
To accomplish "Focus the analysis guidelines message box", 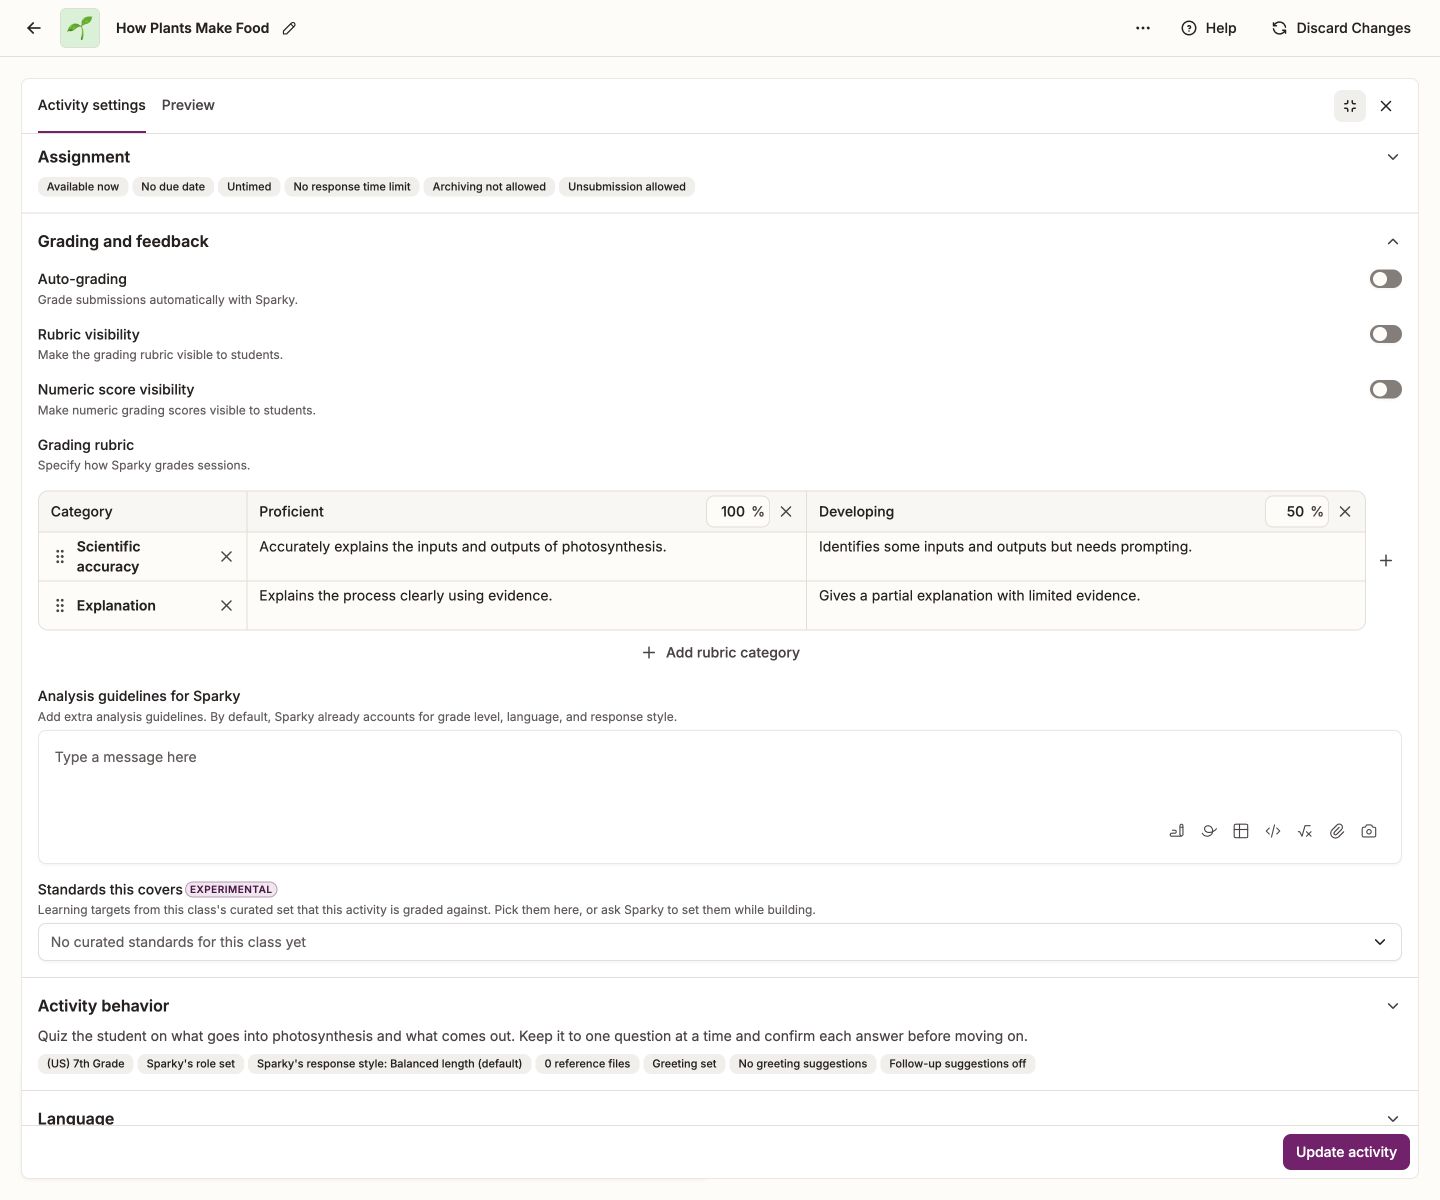I will click(x=720, y=797).
